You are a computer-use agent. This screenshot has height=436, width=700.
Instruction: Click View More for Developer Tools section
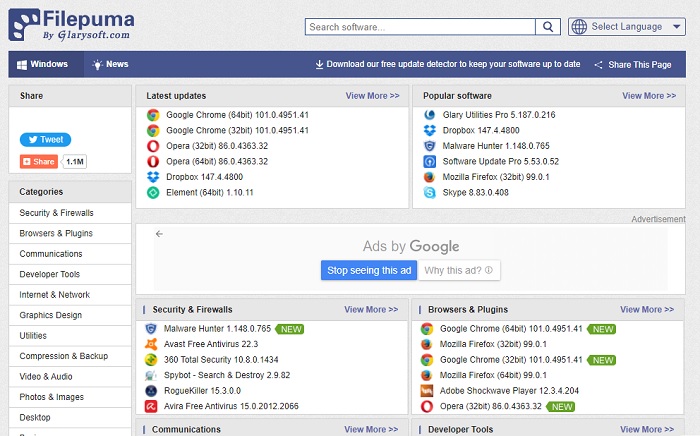[x=647, y=429]
